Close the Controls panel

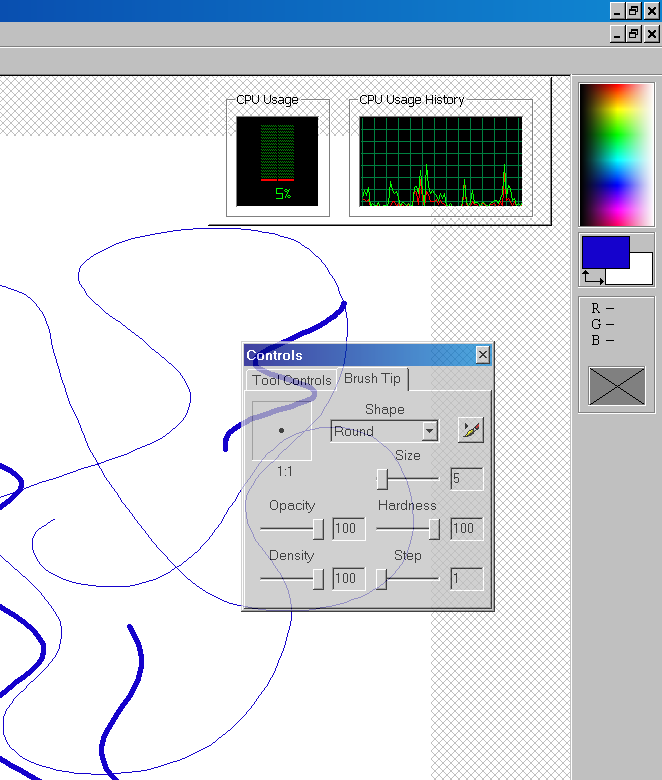tap(482, 355)
